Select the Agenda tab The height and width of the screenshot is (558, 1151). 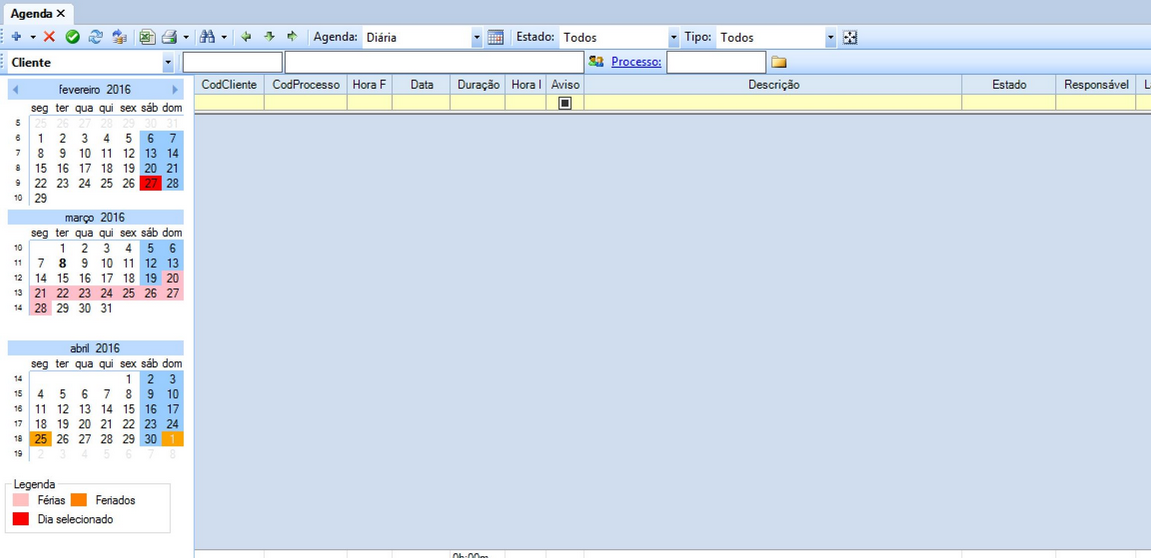tap(32, 13)
